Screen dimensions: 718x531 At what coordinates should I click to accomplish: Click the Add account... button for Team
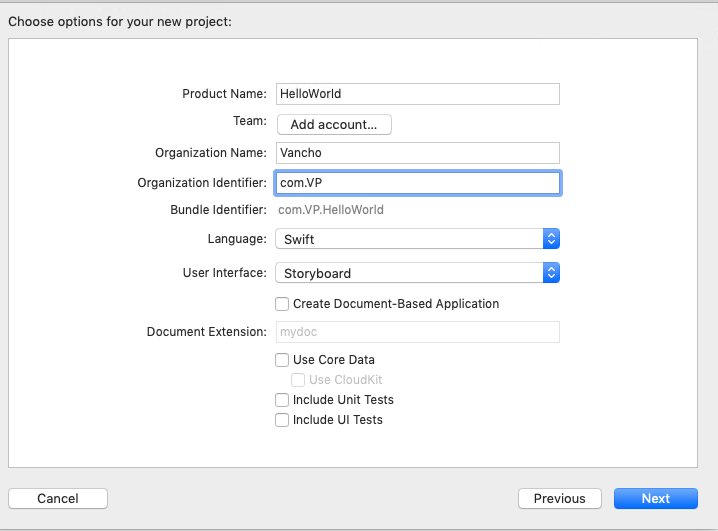[334, 125]
